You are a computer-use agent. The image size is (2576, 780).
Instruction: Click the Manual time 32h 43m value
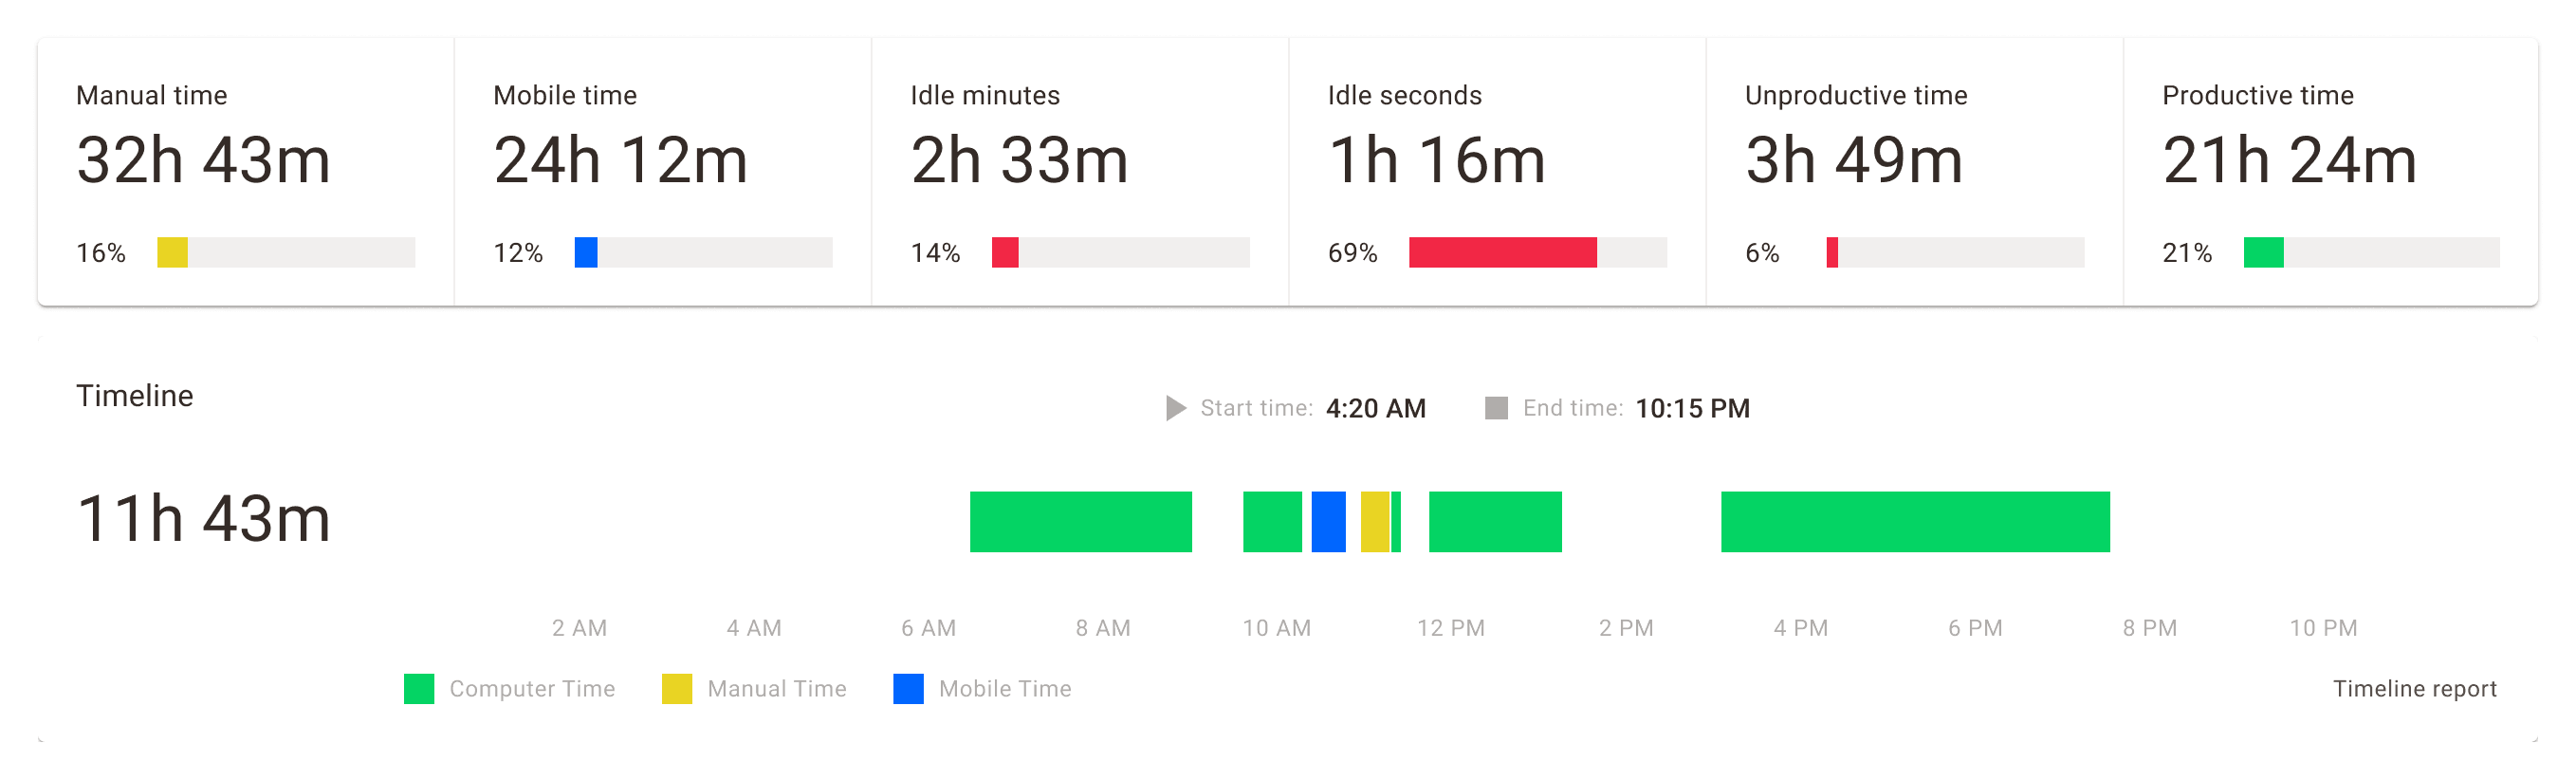coord(203,160)
